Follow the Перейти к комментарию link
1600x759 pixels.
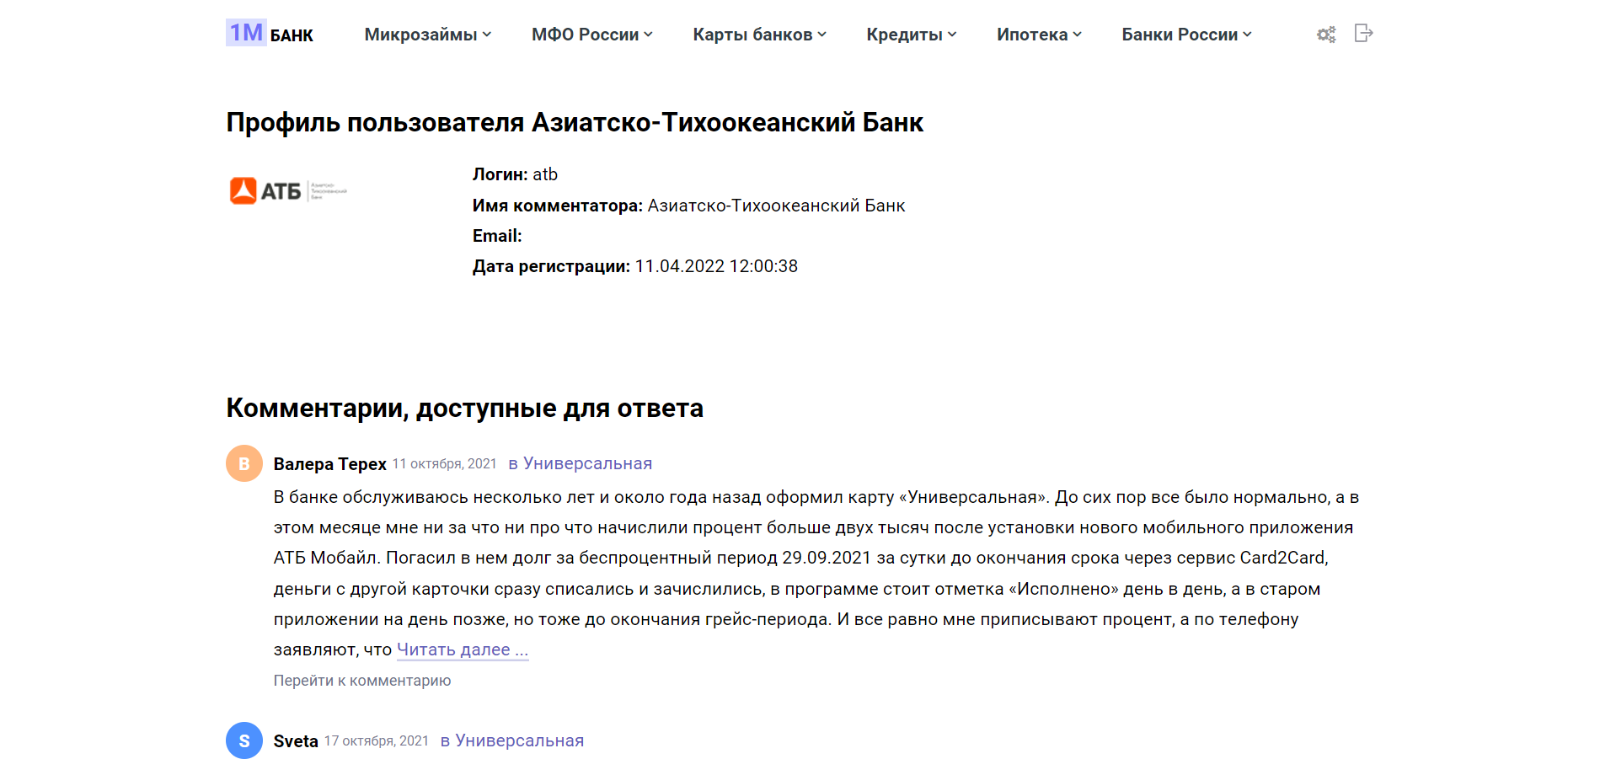(362, 680)
